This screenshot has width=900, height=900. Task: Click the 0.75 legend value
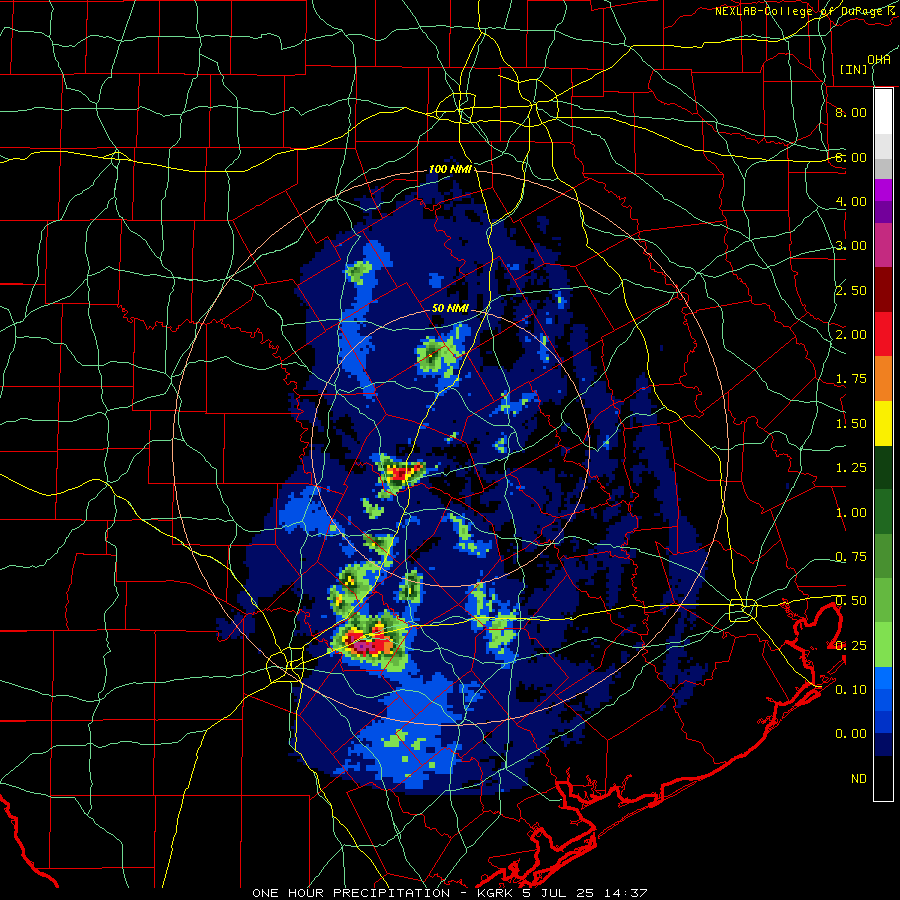[x=851, y=557]
